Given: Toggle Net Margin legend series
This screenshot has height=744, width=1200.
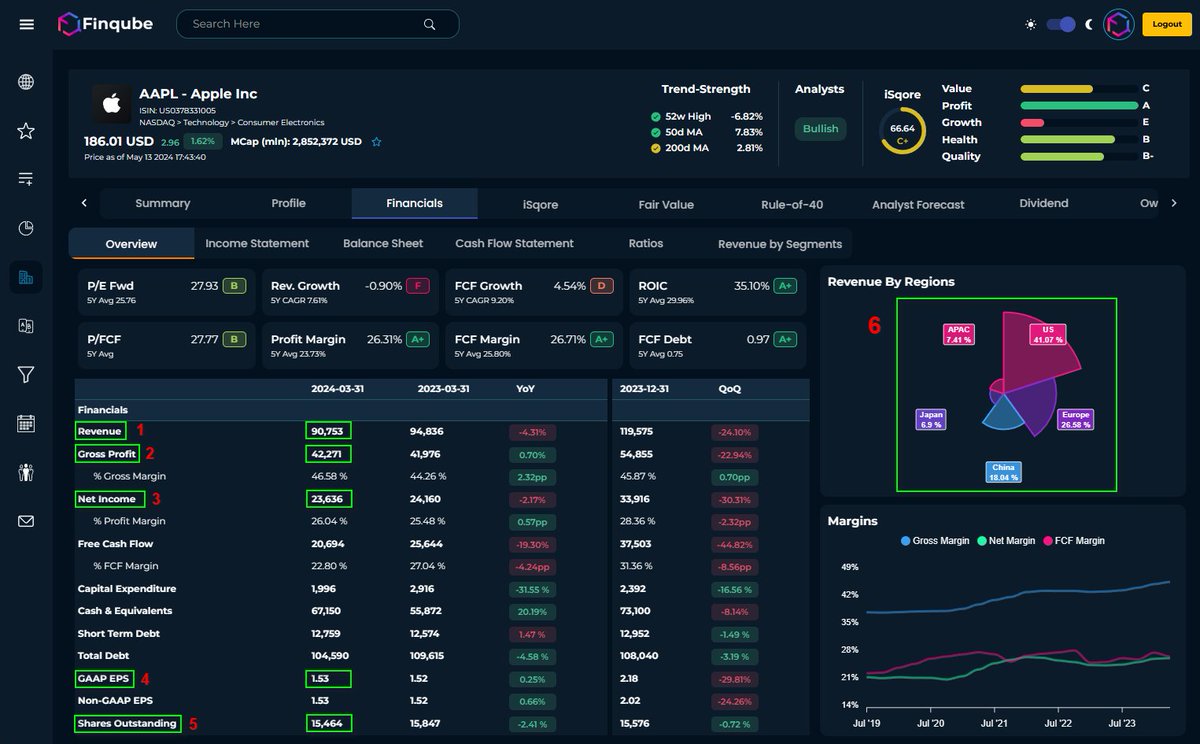Looking at the screenshot, I should [x=1006, y=541].
